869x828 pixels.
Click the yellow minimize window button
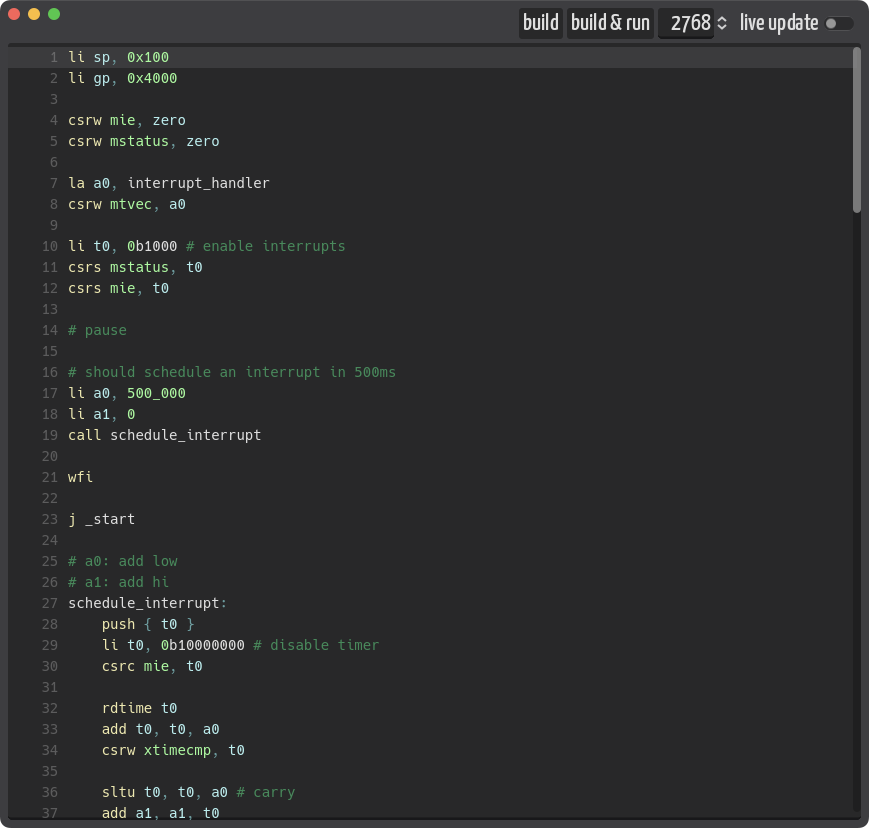coord(34,14)
